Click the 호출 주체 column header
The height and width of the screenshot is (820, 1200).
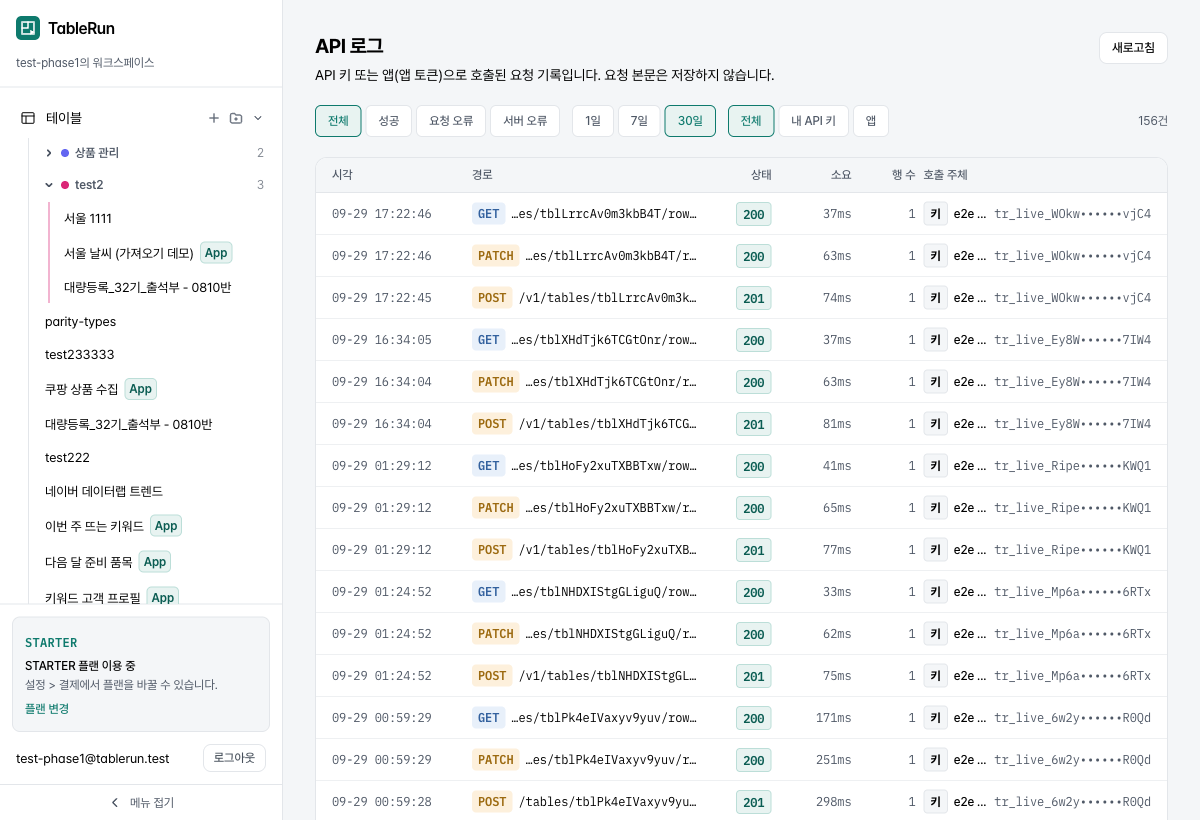(945, 175)
